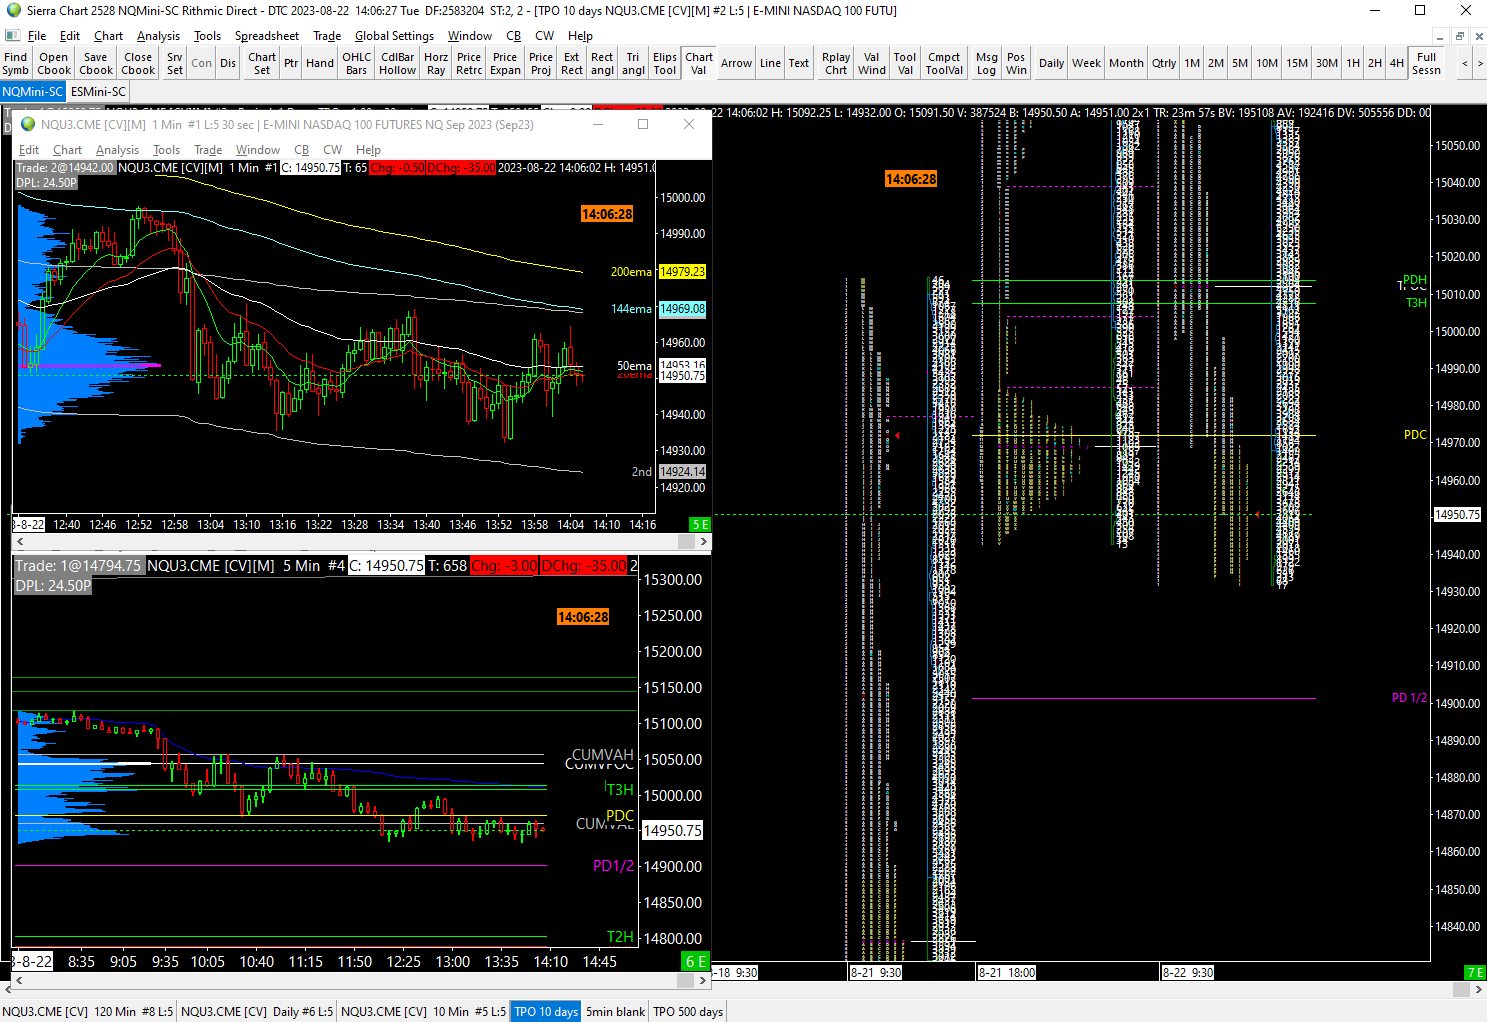Select the Arrow drawing tool
This screenshot has width=1487, height=1022.
736,63
